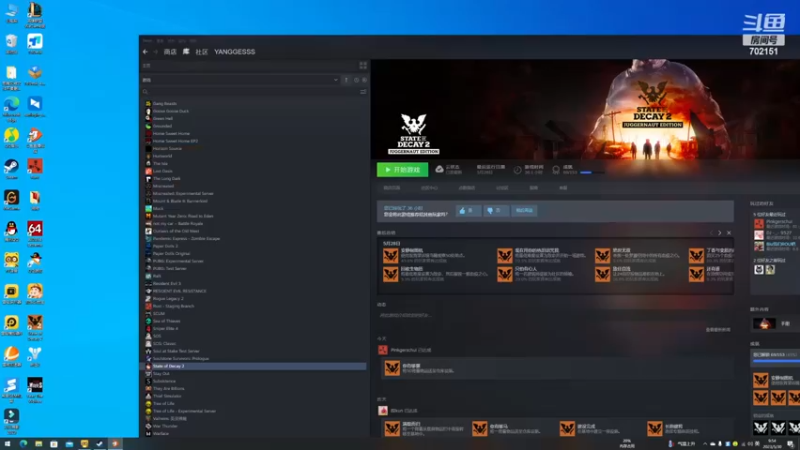
Task: Go back with the Steam back arrow
Action: [145, 52]
